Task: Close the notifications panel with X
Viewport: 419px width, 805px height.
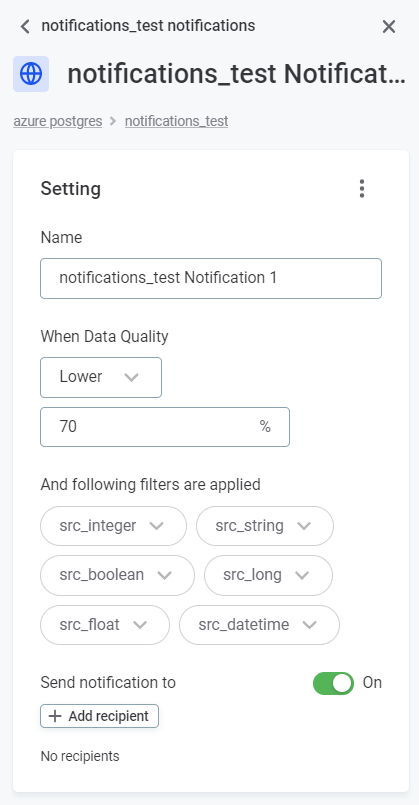Action: [389, 27]
